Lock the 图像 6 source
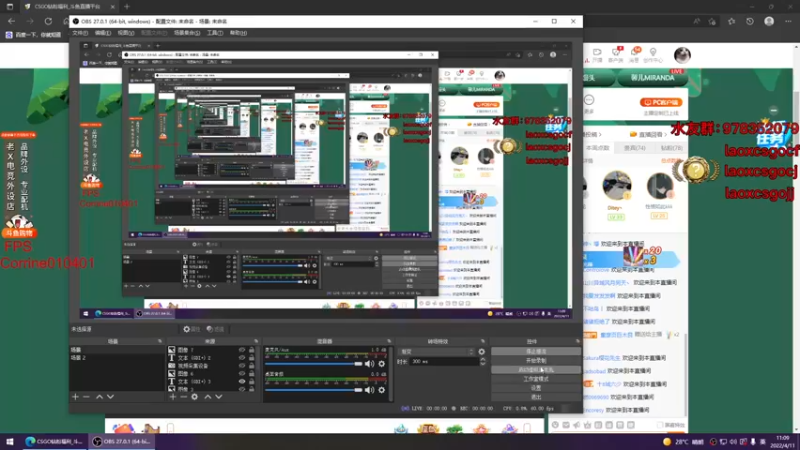The height and width of the screenshot is (450, 800). click(x=252, y=373)
